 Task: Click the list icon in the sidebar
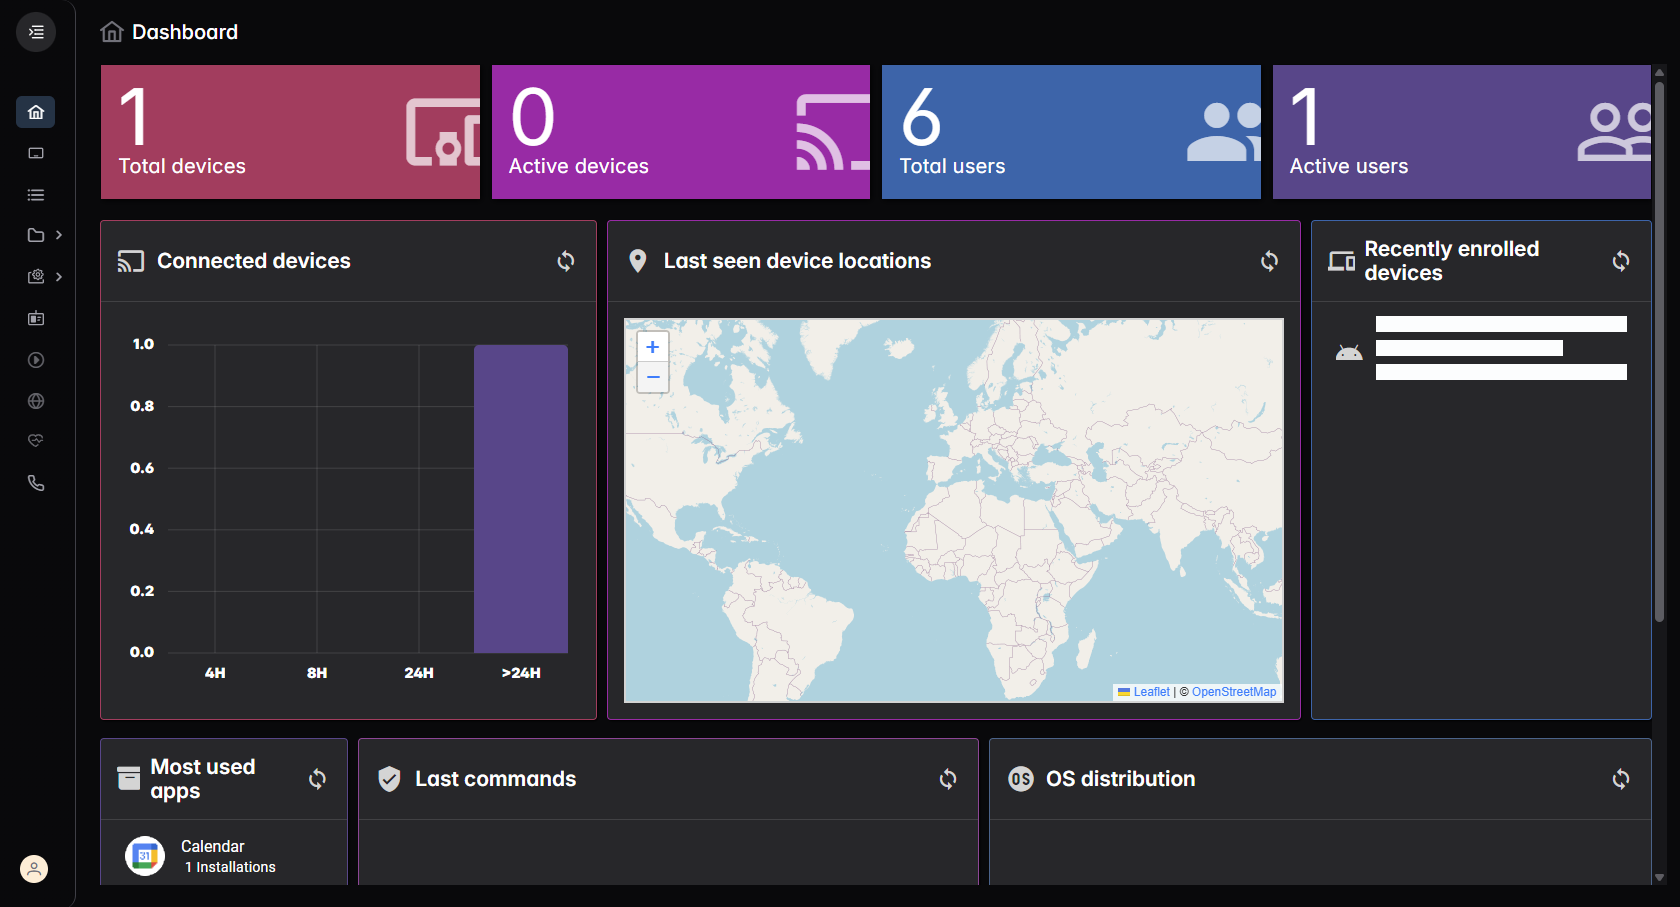click(x=36, y=195)
